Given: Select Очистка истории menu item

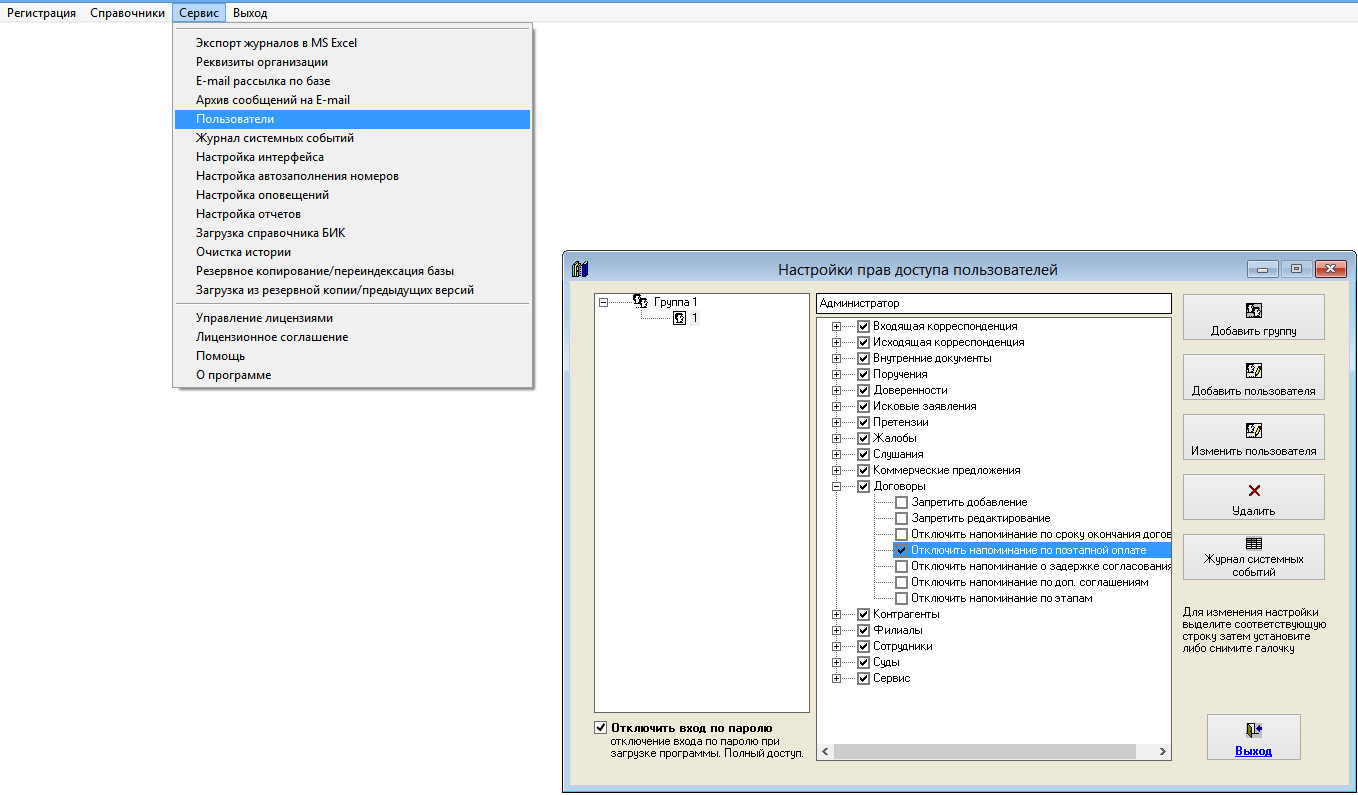Looking at the screenshot, I should point(352,252).
